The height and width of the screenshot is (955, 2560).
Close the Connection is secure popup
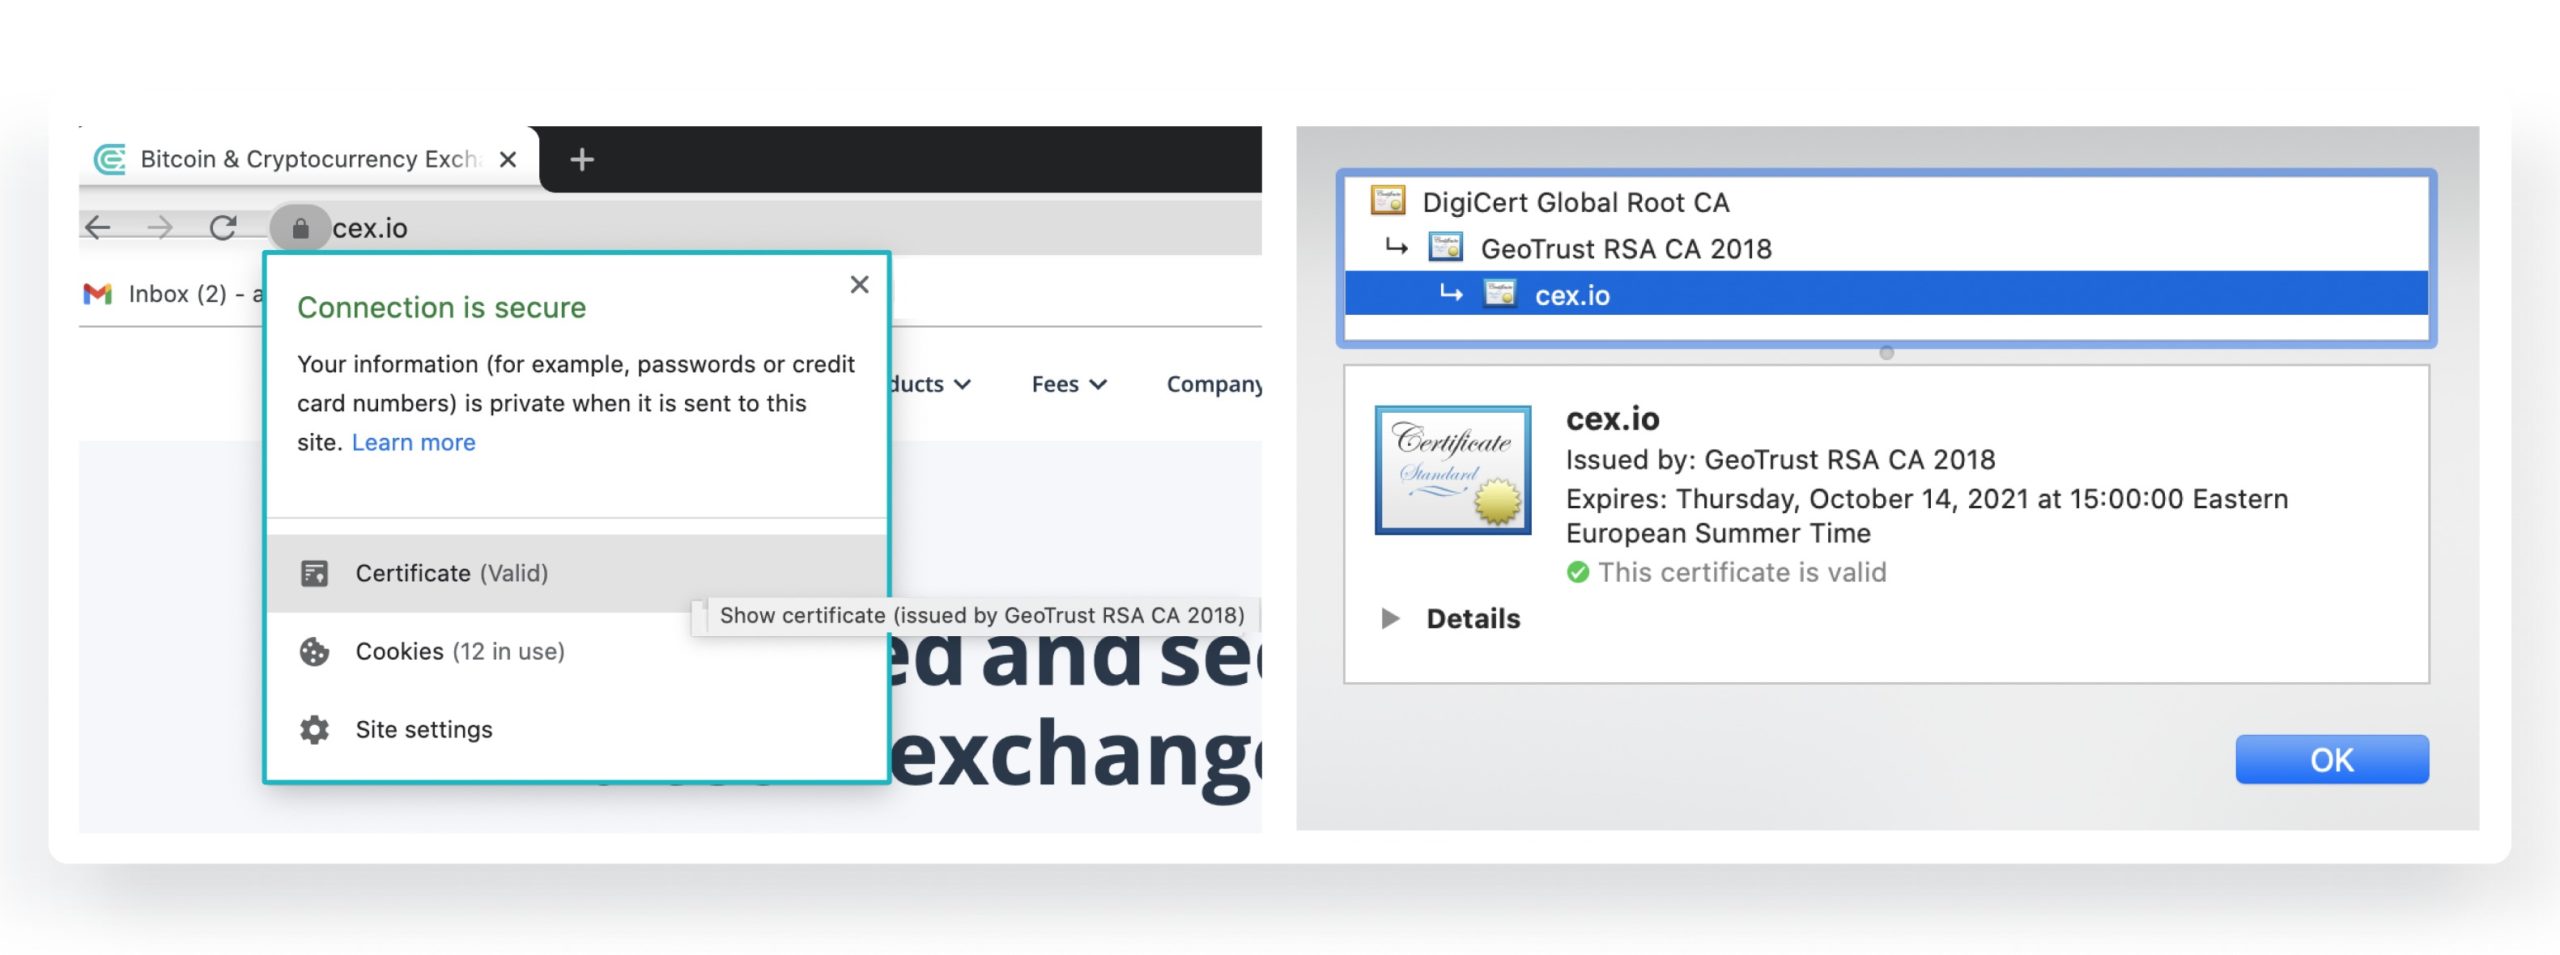coord(859,285)
